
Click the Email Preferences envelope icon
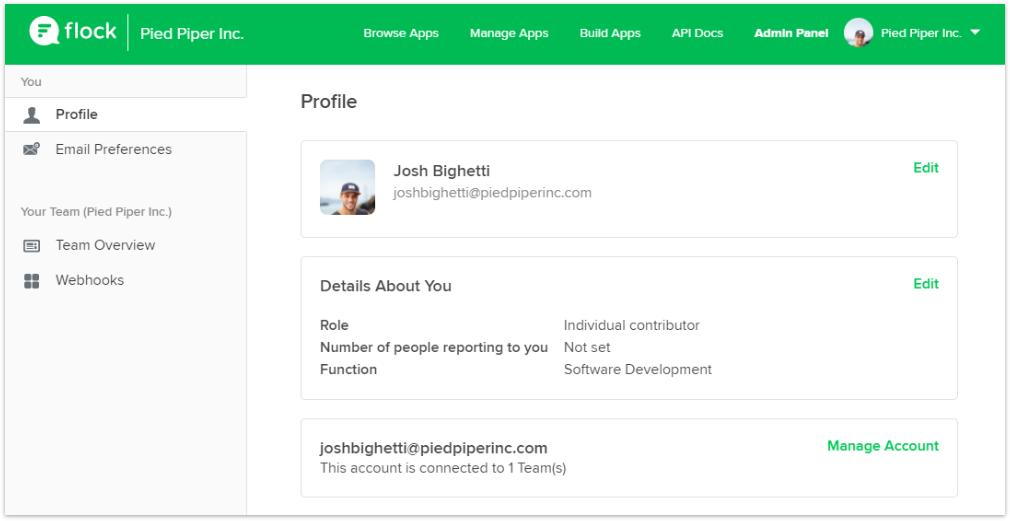tap(32, 149)
